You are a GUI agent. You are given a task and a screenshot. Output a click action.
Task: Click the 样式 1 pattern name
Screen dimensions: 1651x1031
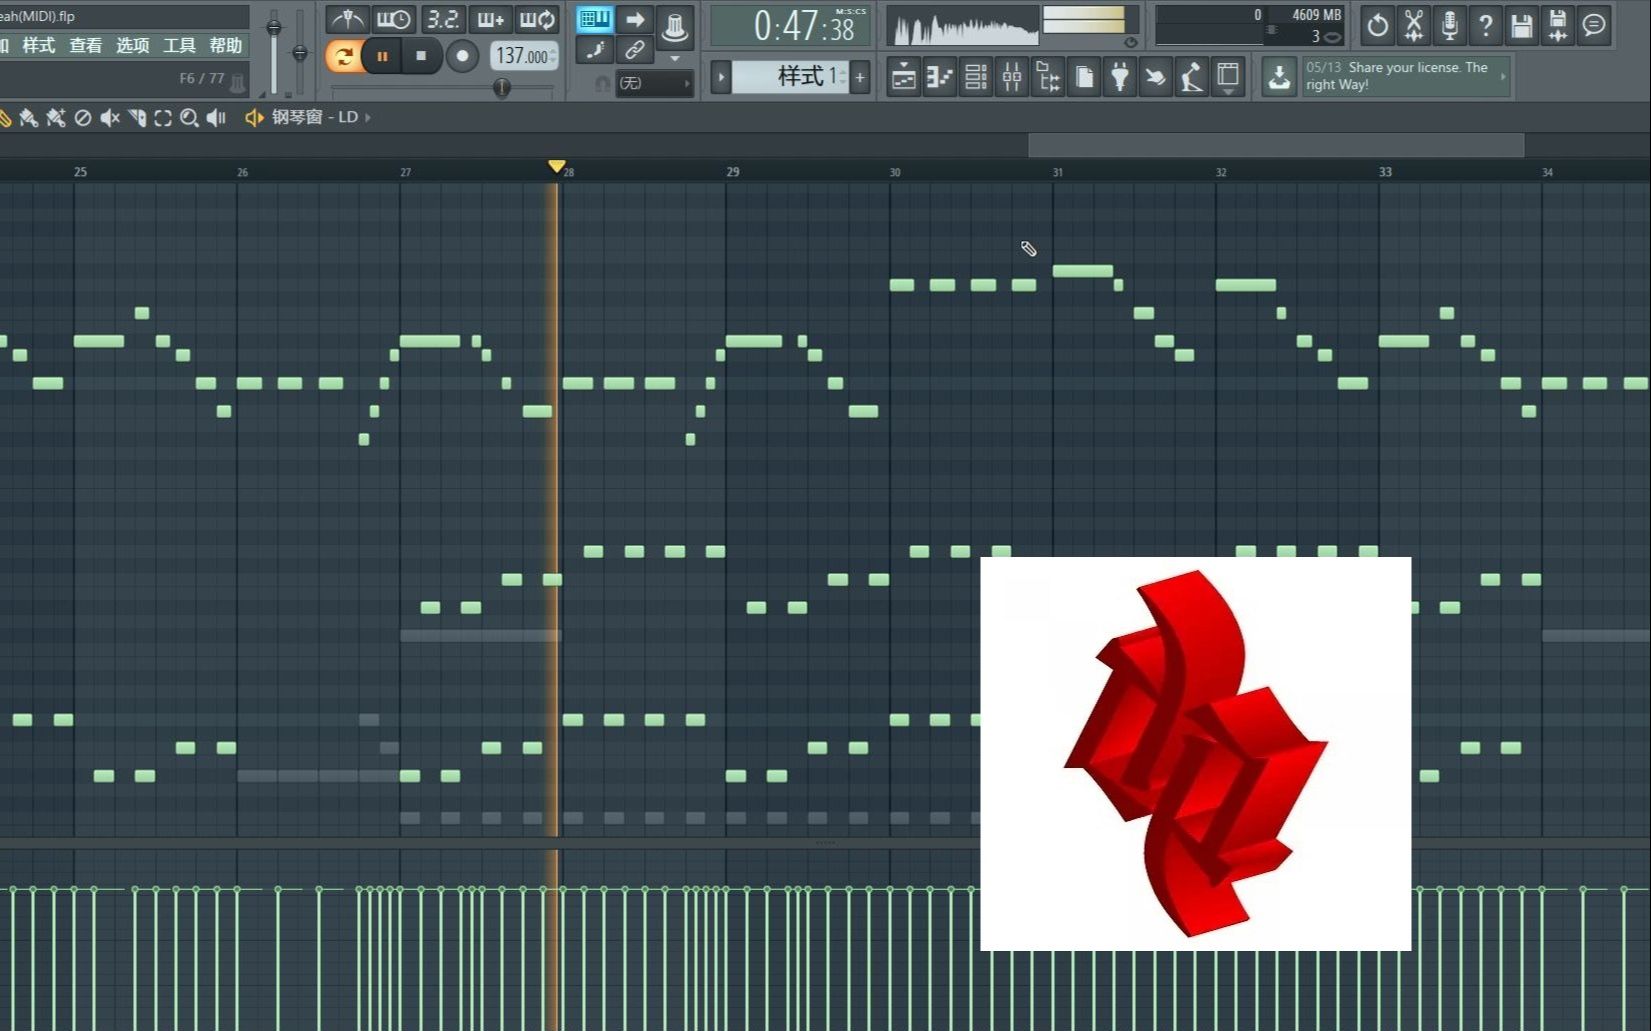(790, 77)
